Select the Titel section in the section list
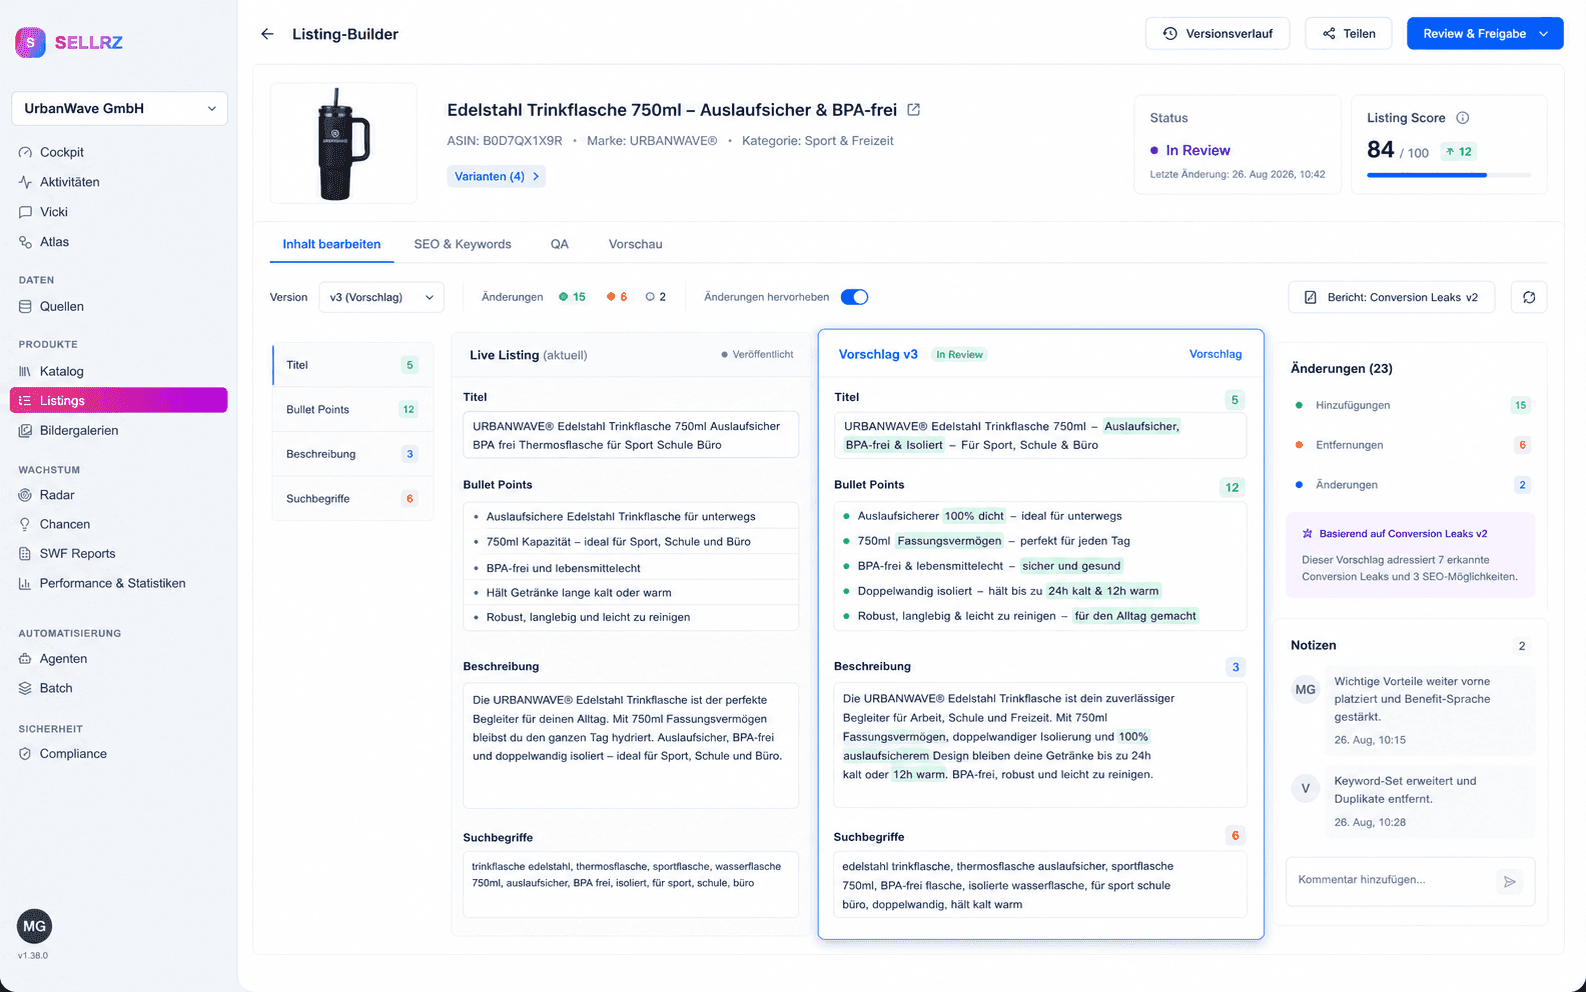 tap(353, 365)
